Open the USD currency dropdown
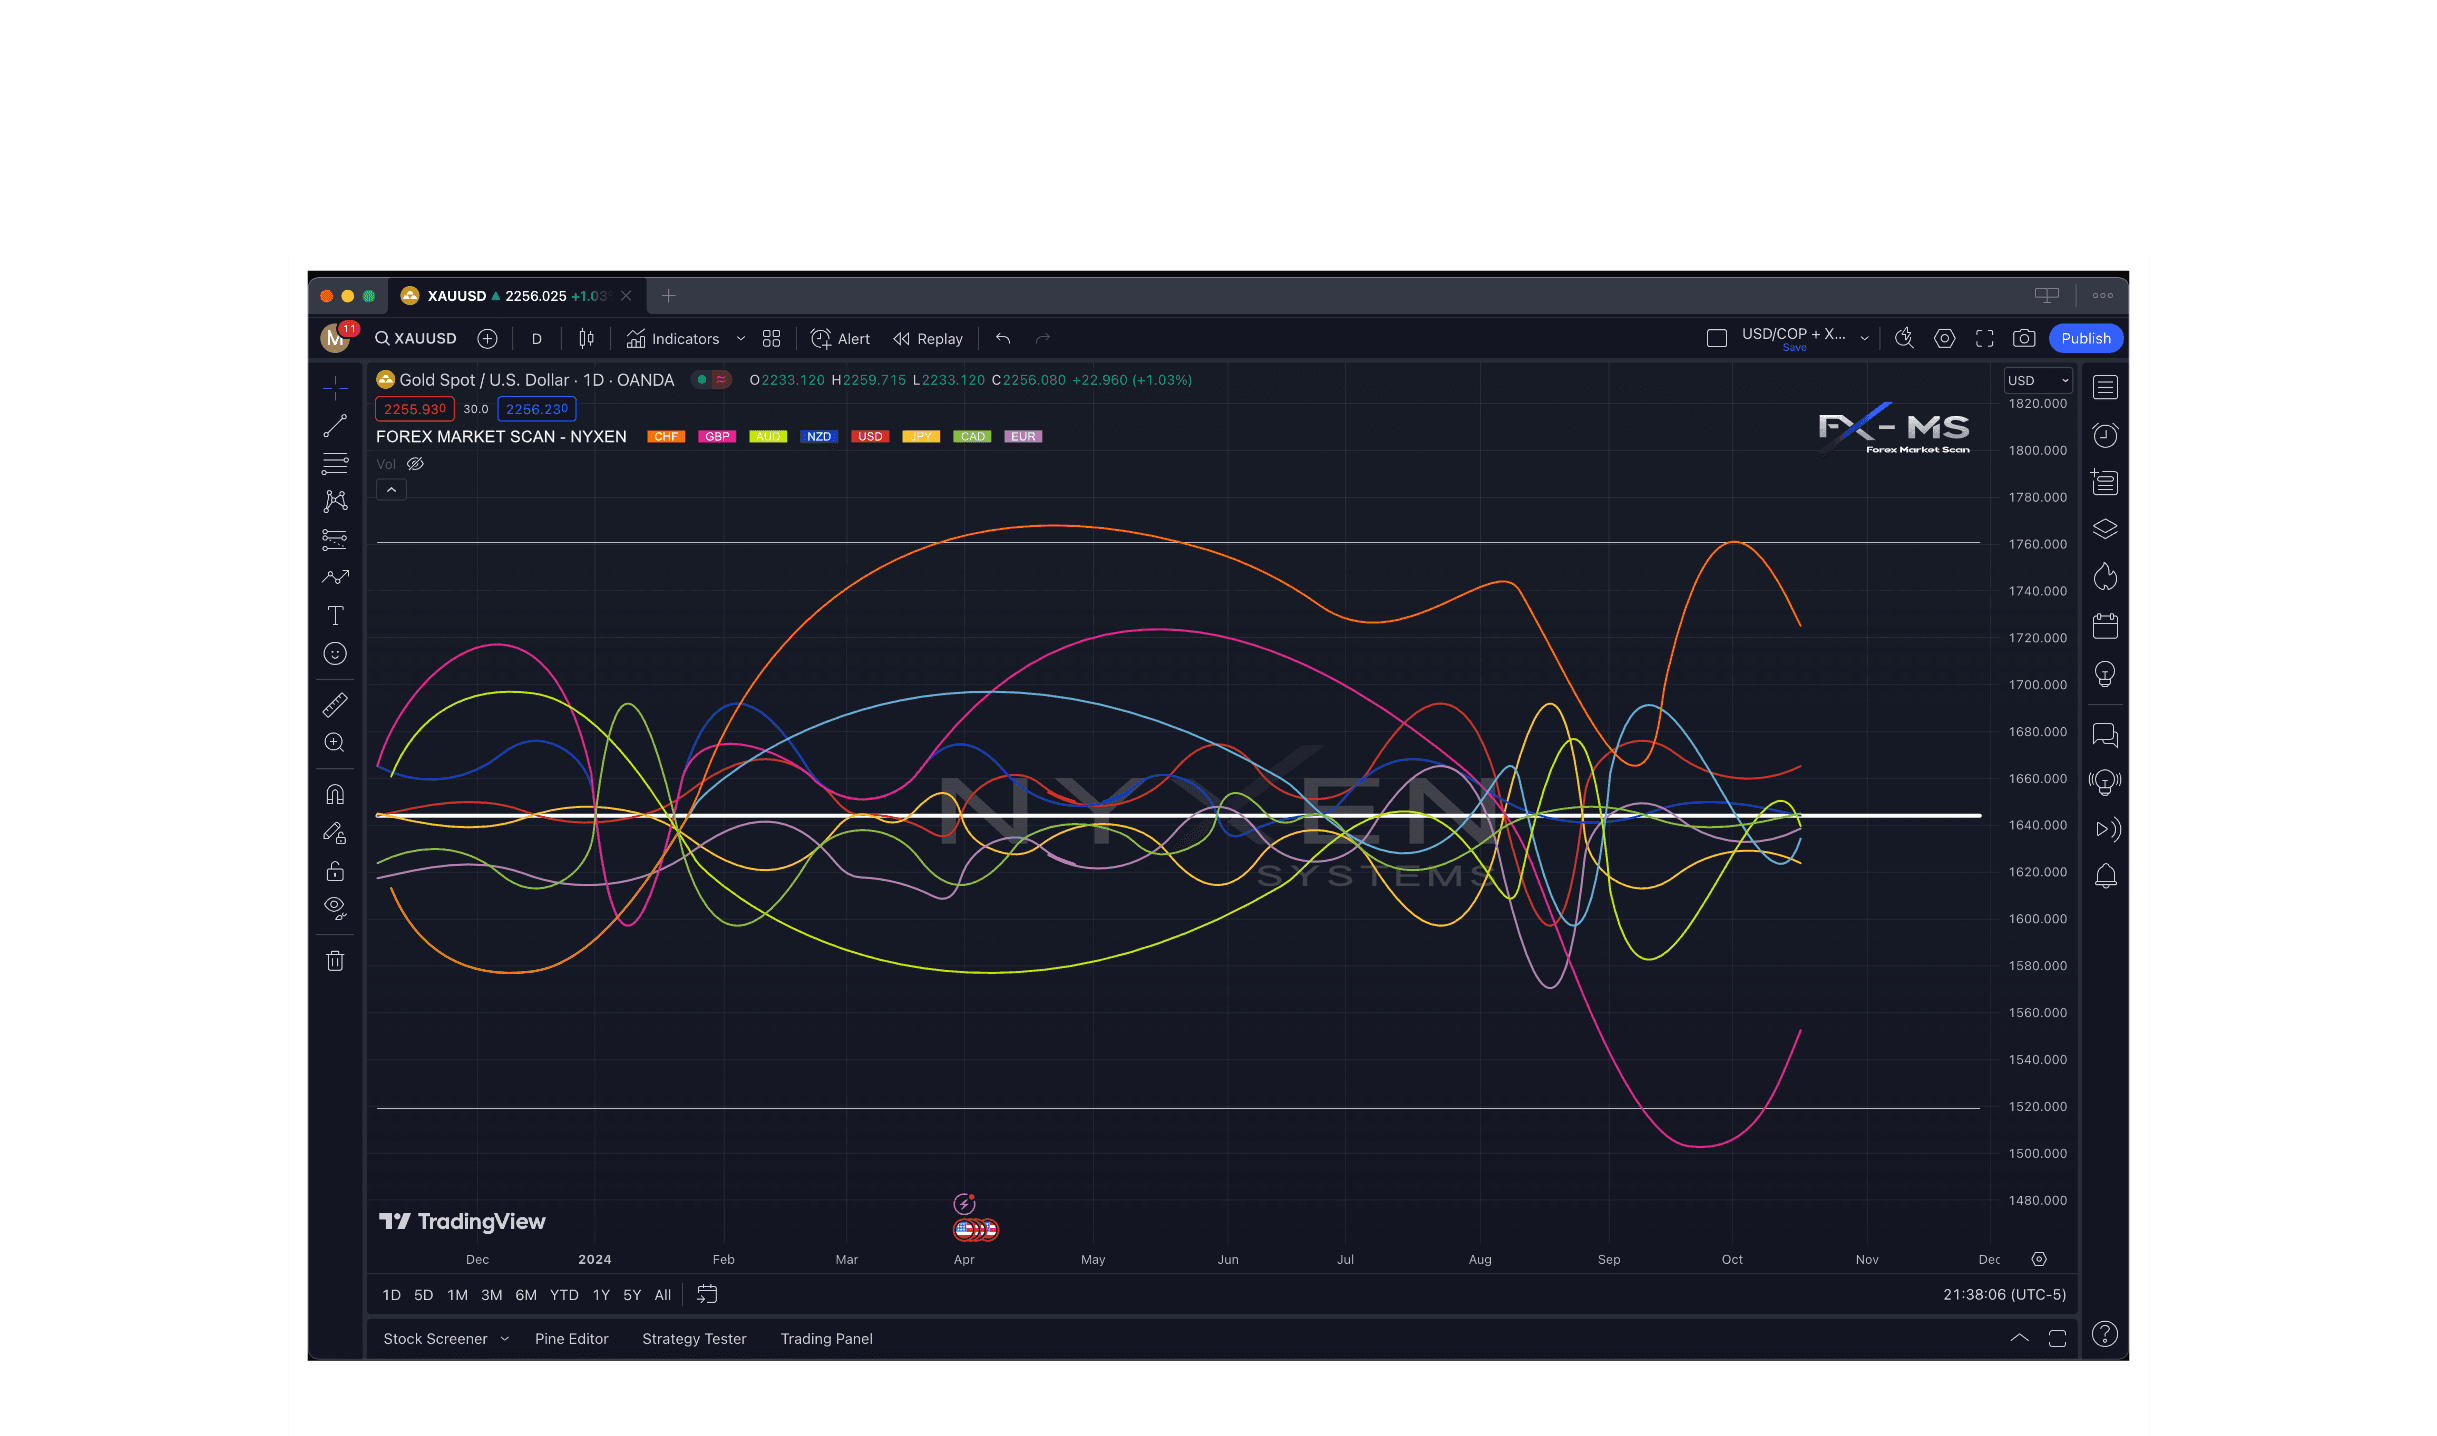2437x1436 pixels. coord(2038,381)
